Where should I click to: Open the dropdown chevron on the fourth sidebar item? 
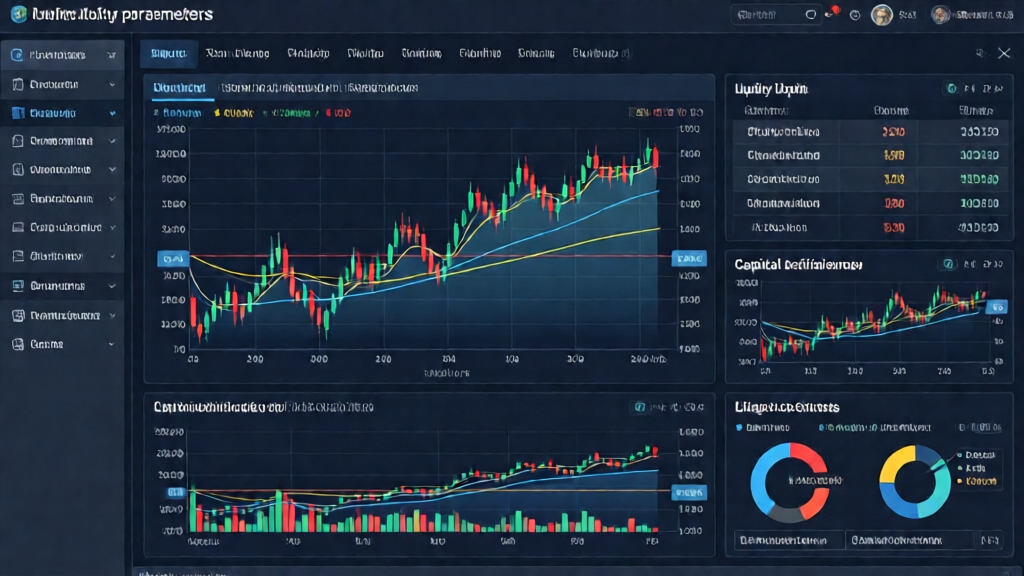pyautogui.click(x=112, y=140)
